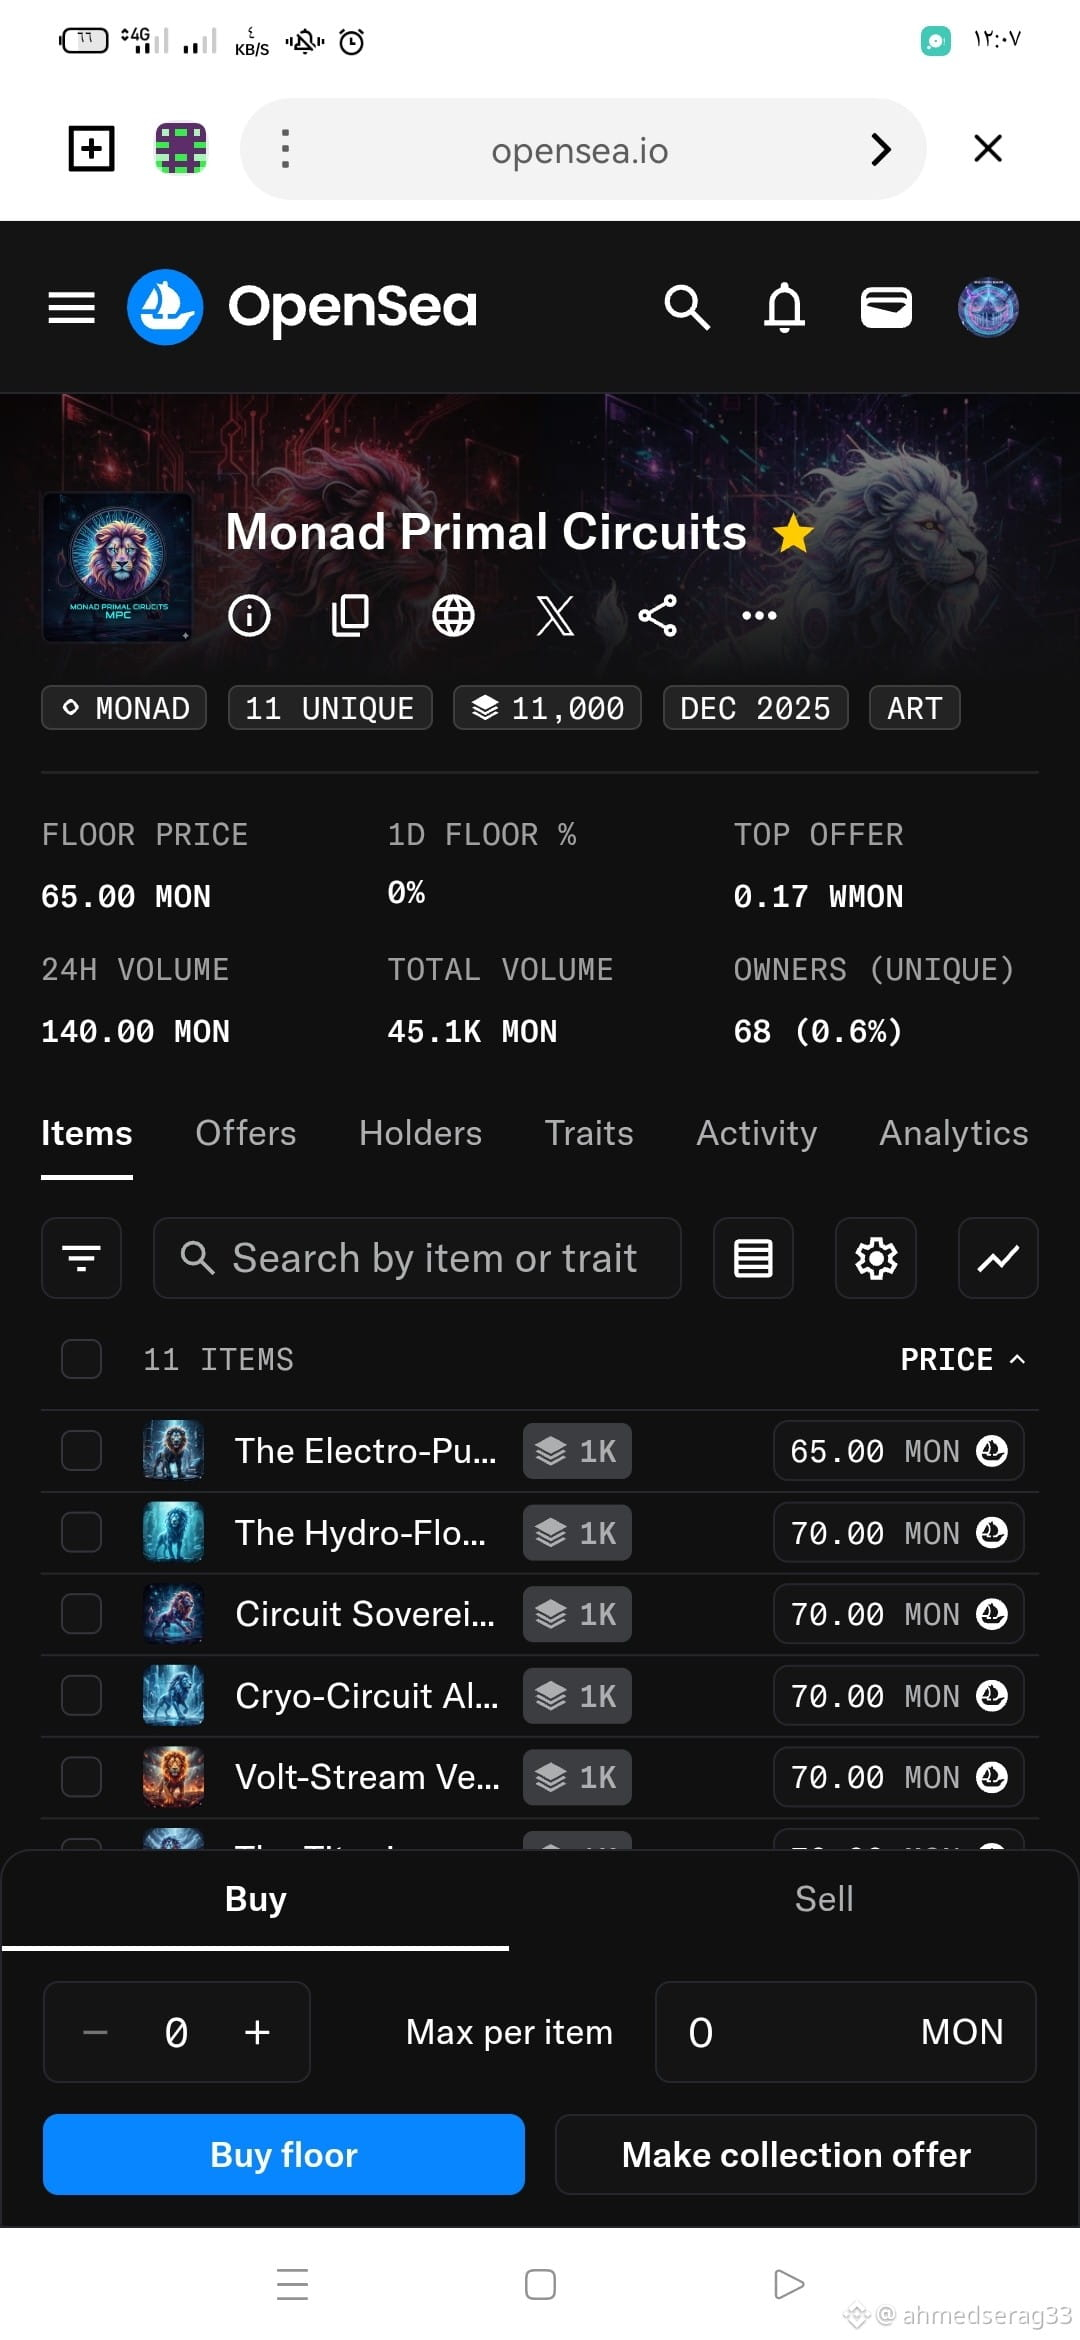Click the share icon for the collection
Image resolution: width=1080 pixels, height=2340 pixels.
click(657, 615)
